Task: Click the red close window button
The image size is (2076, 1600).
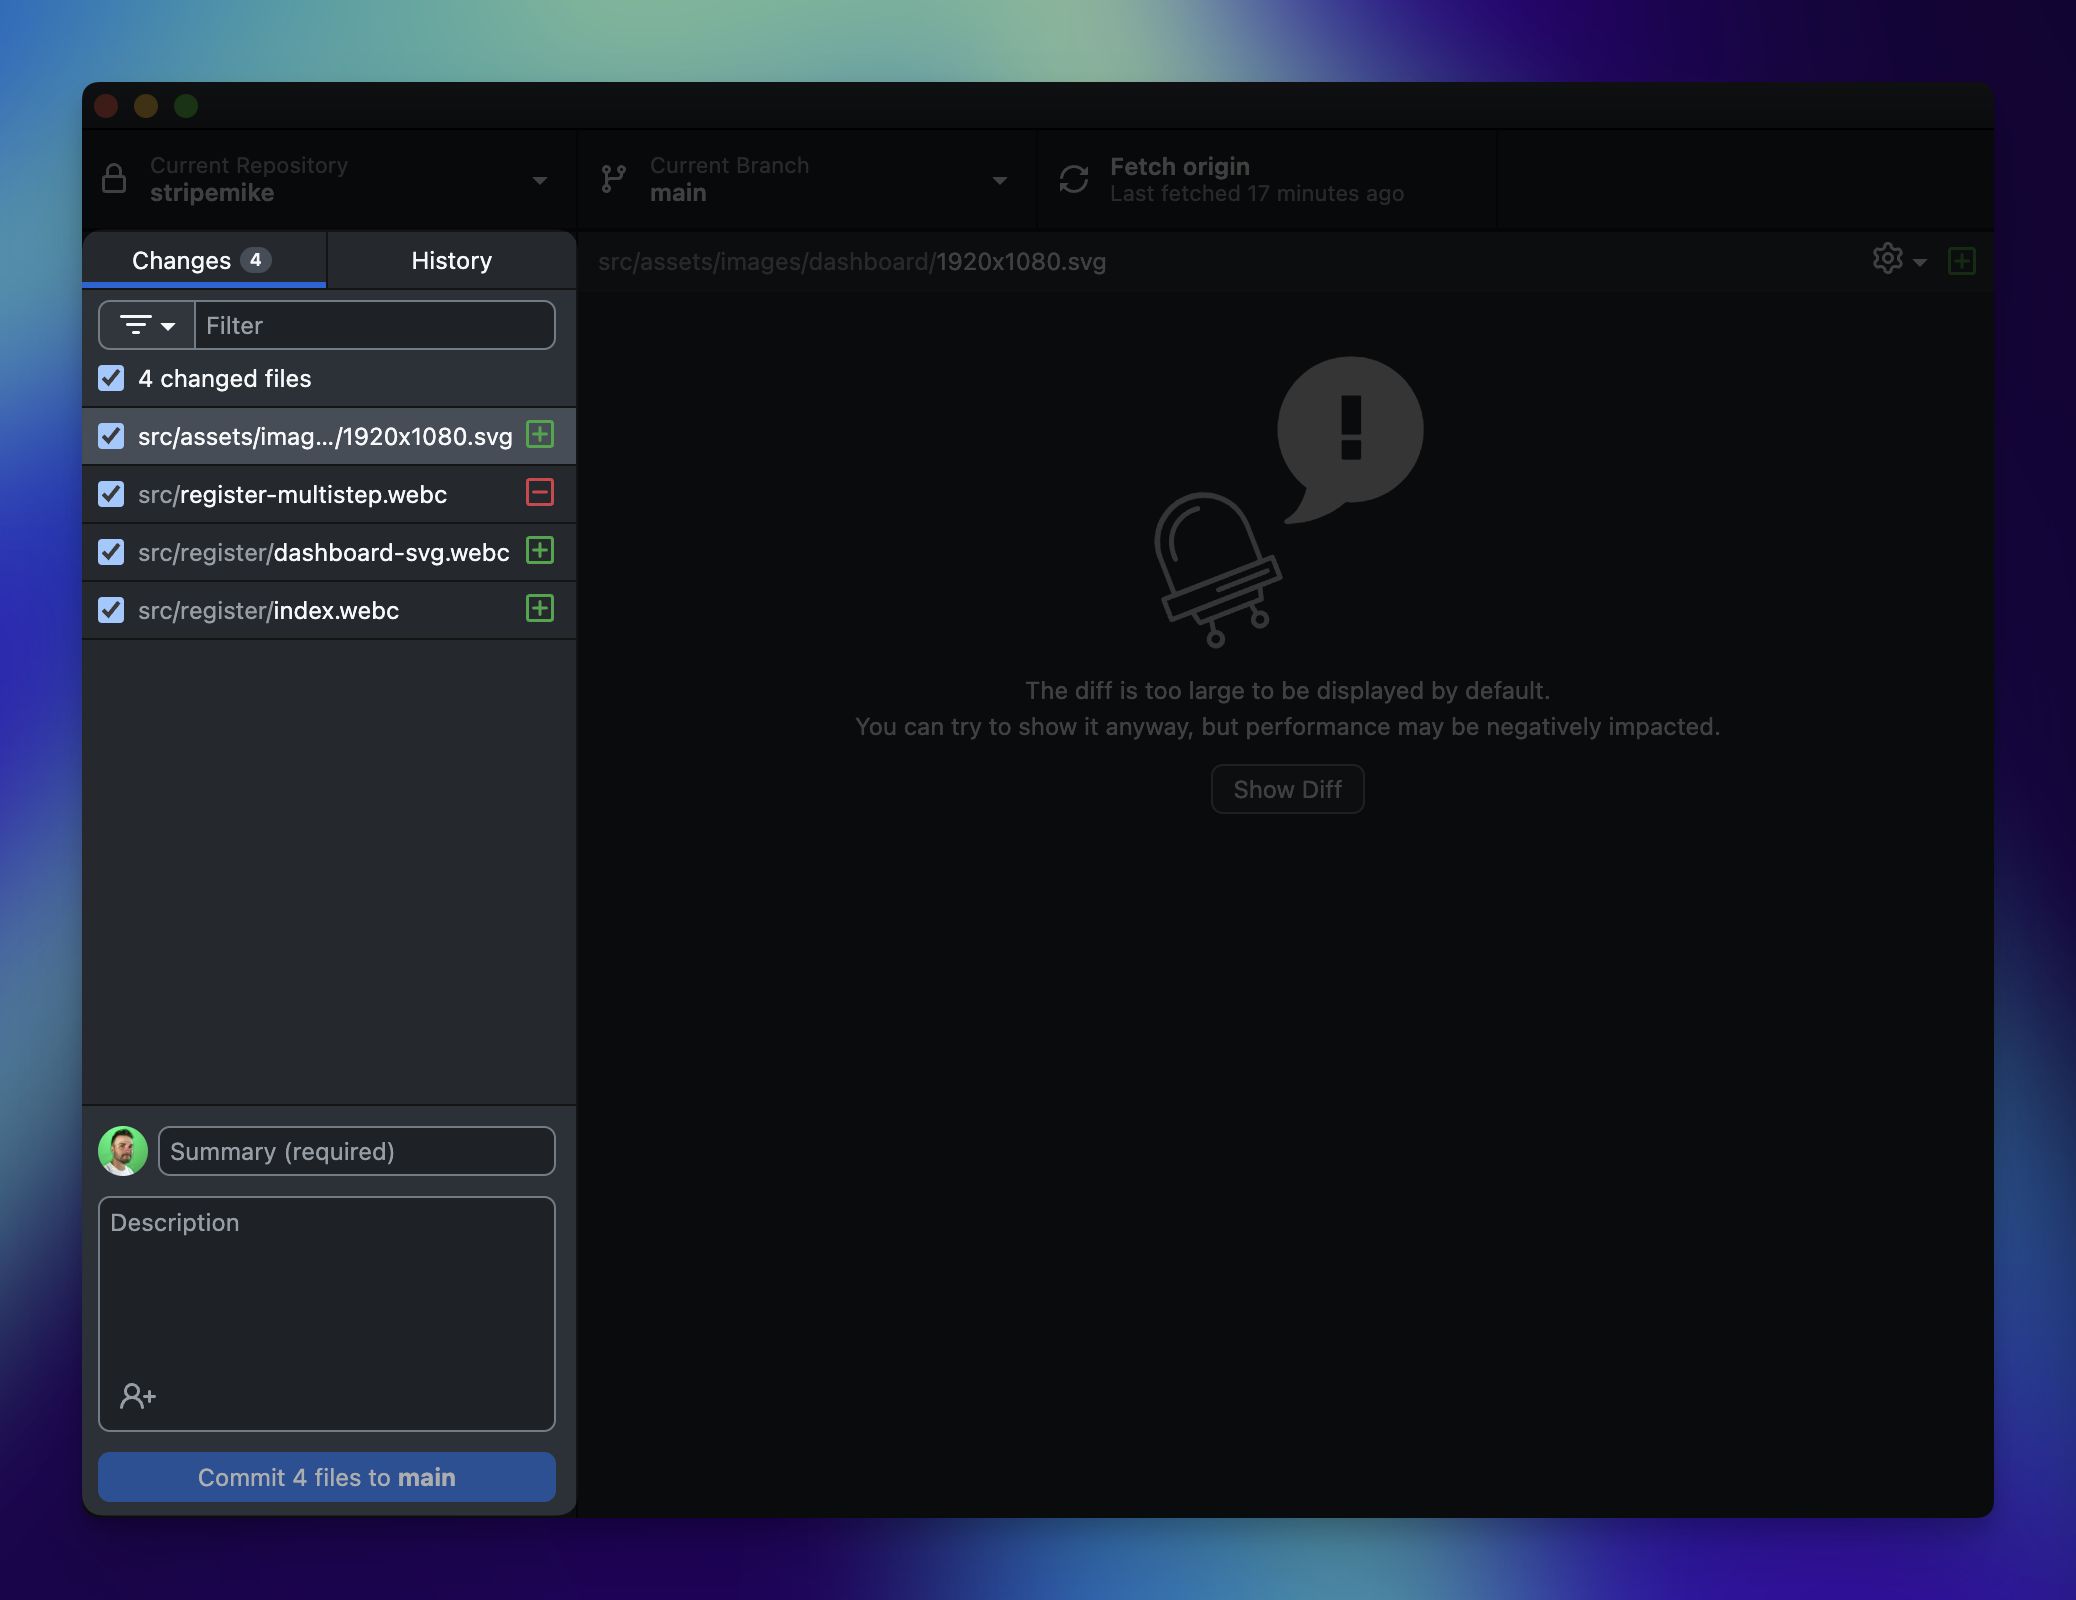Action: tap(106, 106)
